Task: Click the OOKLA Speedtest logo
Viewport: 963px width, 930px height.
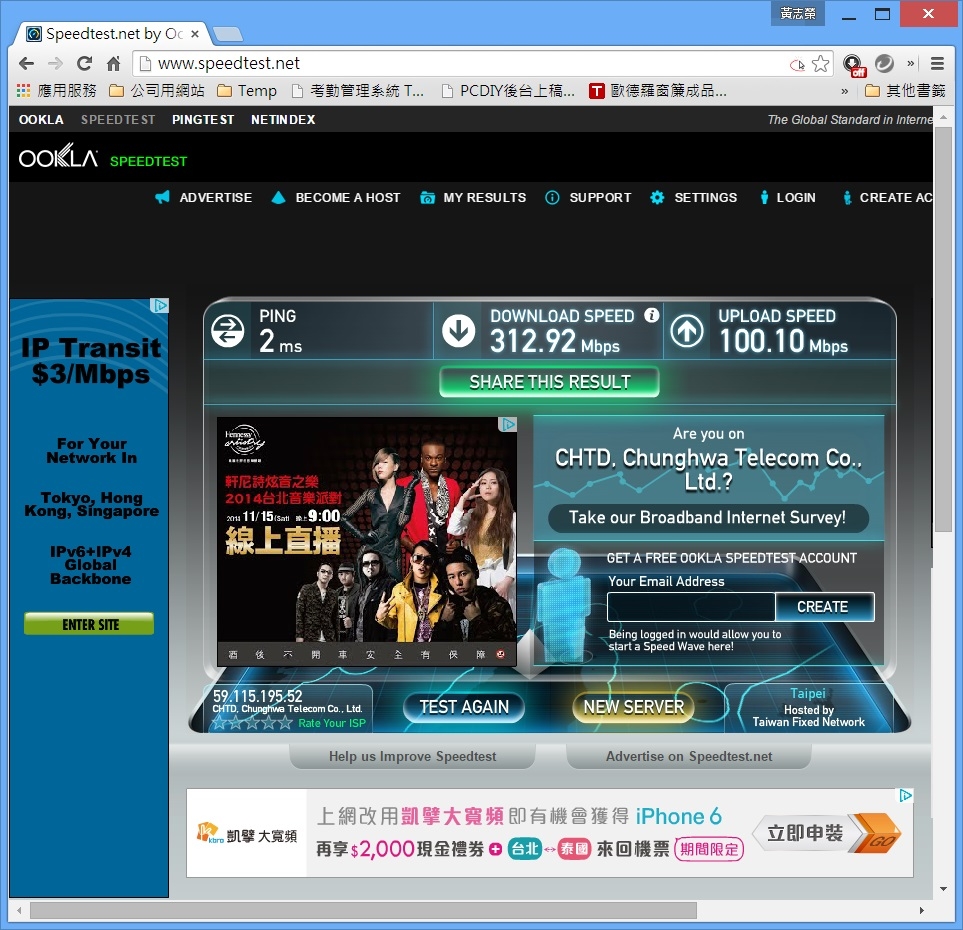Action: tap(103, 158)
